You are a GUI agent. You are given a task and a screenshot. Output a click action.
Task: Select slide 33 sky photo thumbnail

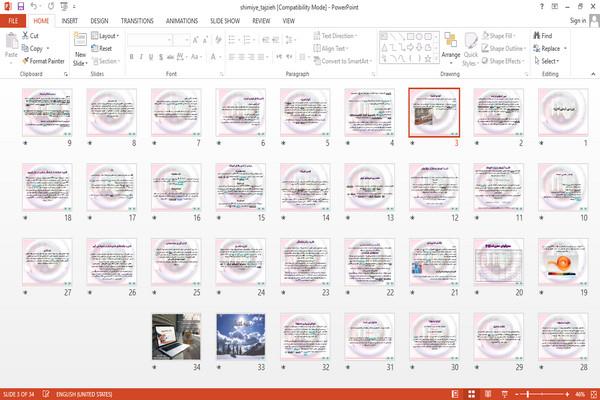[x=241, y=337]
